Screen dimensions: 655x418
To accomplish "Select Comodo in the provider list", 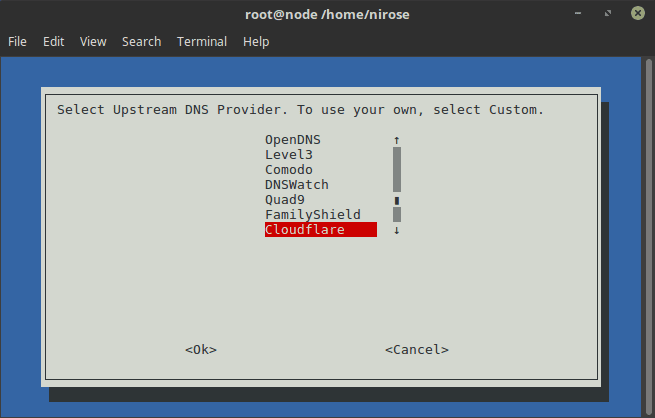I will click(x=289, y=170).
